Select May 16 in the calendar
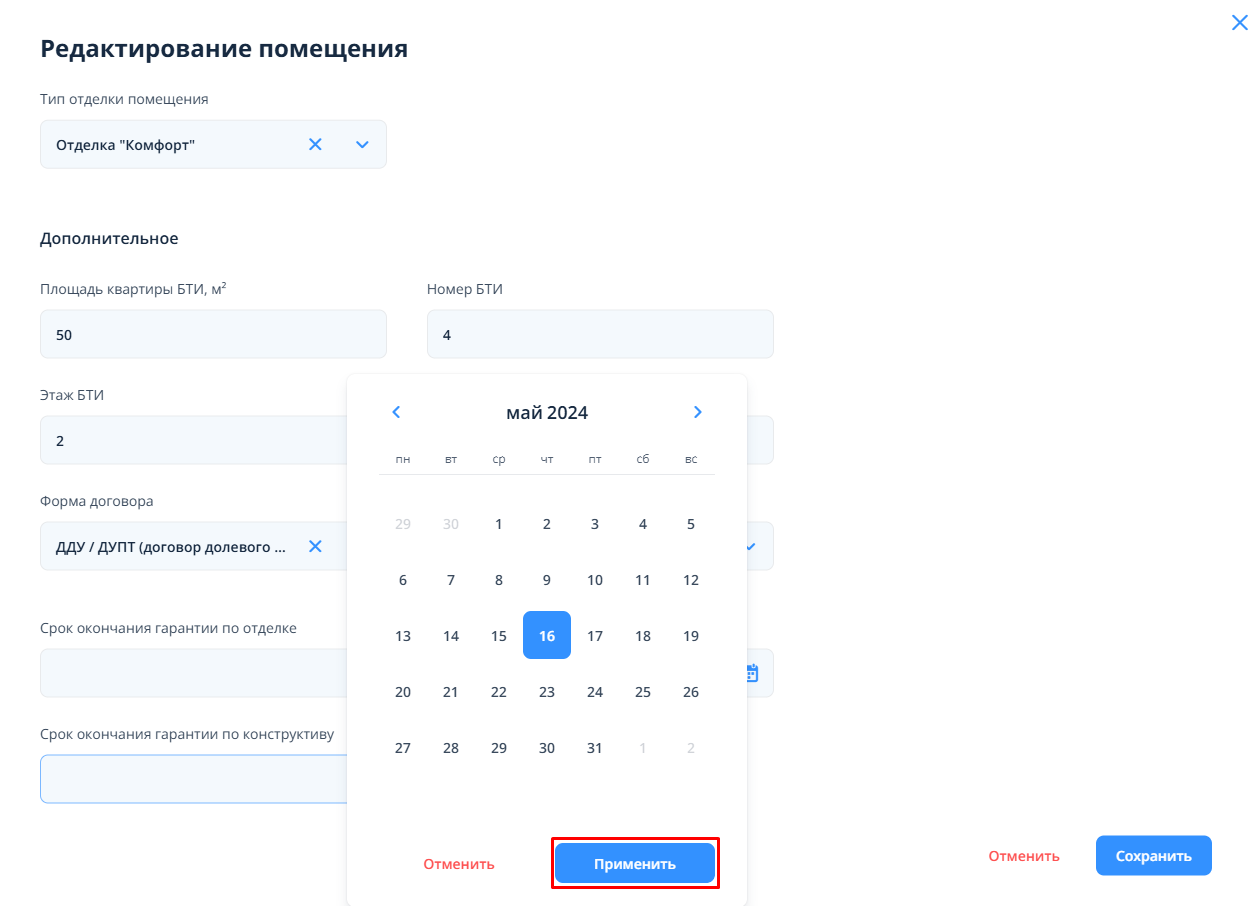The image size is (1260, 906). [x=547, y=636]
